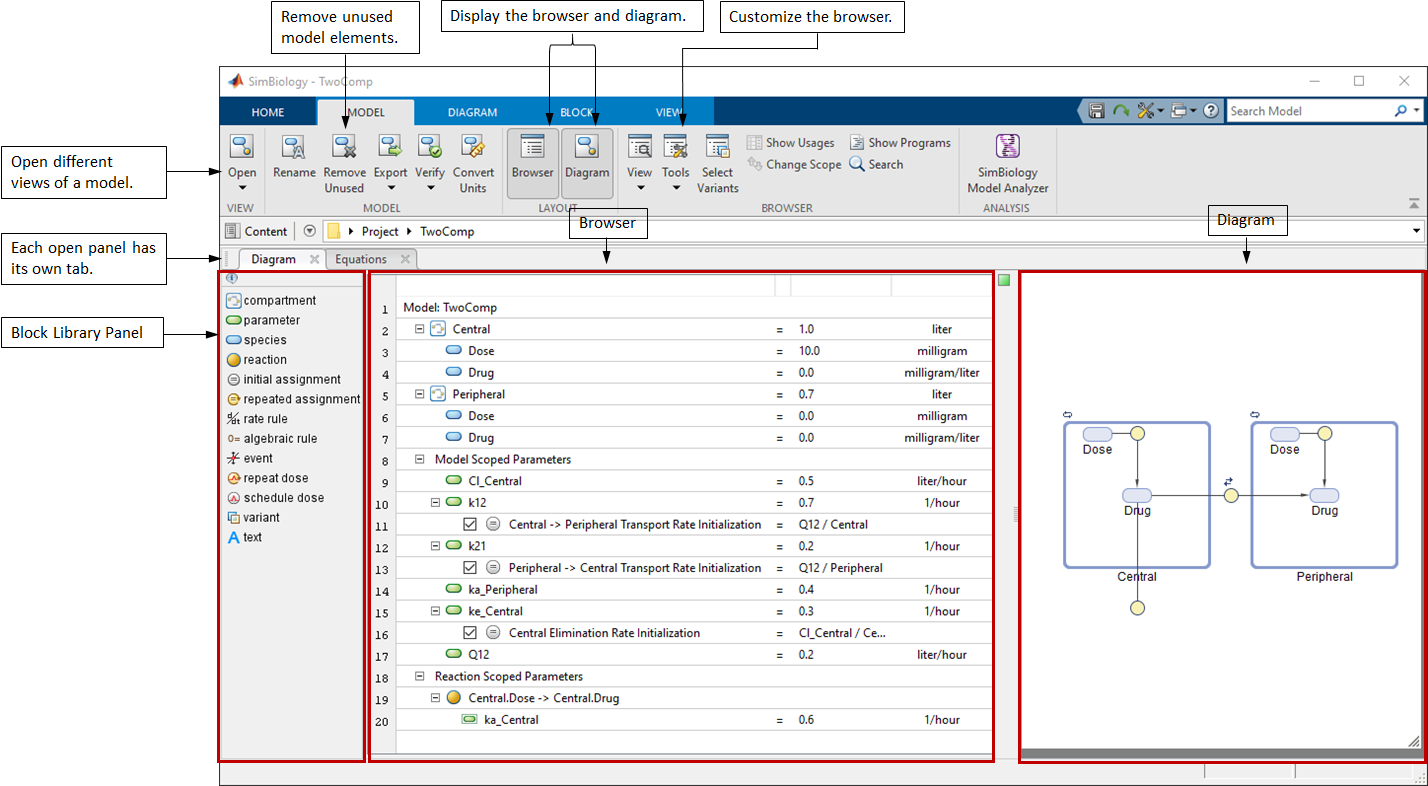
Task: Switch to the BLOCK ribbon tab
Action: click(577, 112)
